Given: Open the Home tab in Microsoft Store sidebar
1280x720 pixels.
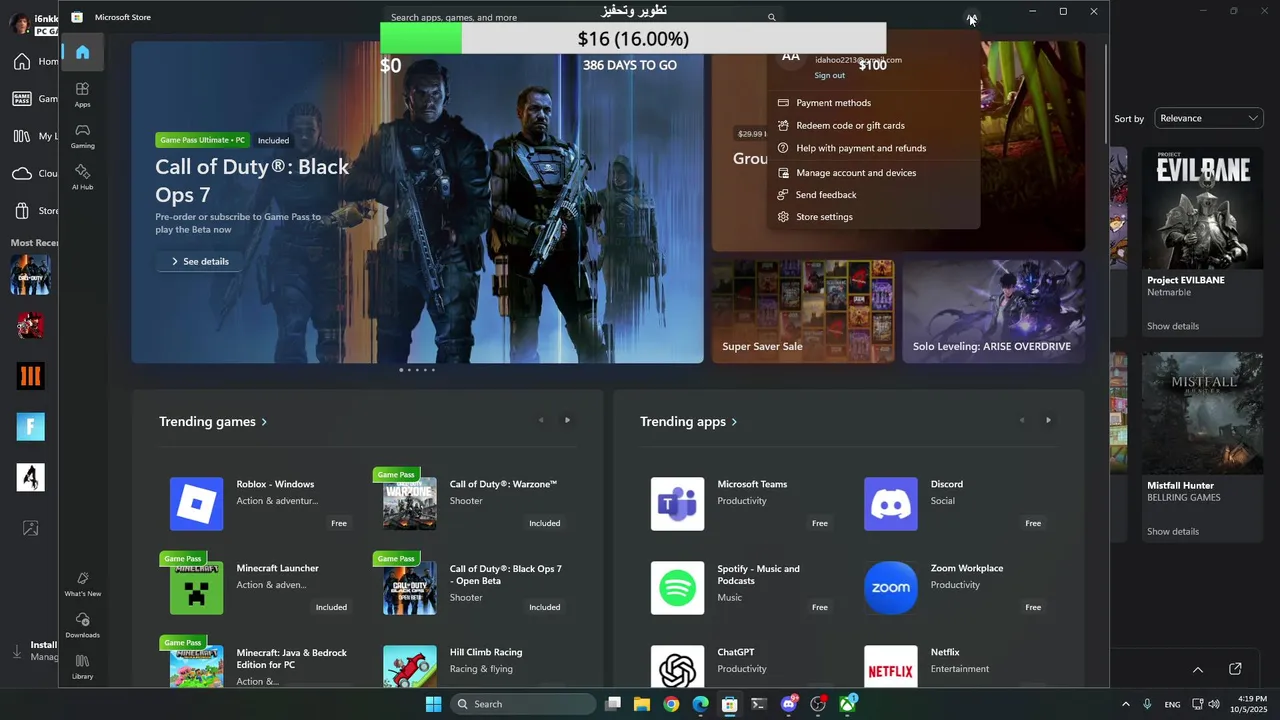Looking at the screenshot, I should click(x=82, y=52).
